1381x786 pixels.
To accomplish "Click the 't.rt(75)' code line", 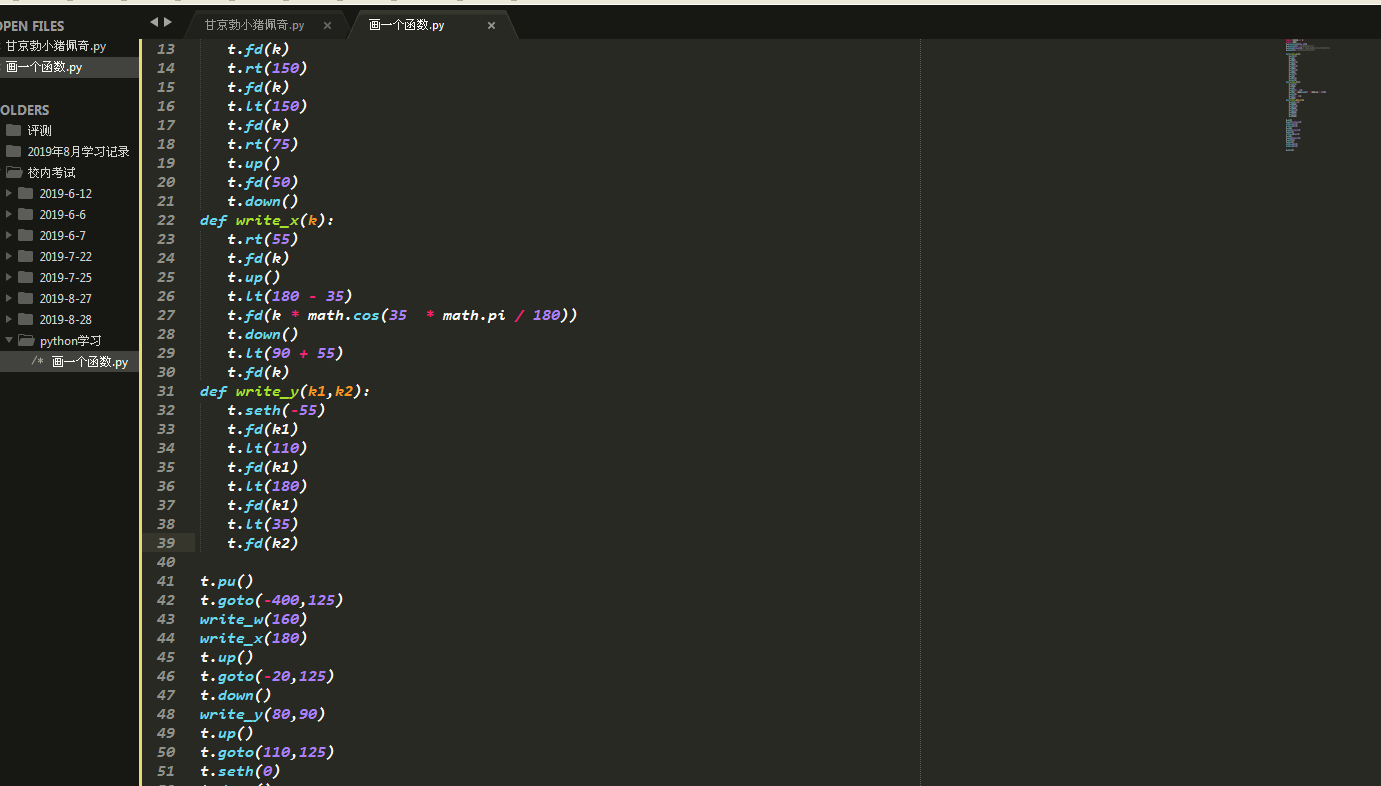I will 263,144.
